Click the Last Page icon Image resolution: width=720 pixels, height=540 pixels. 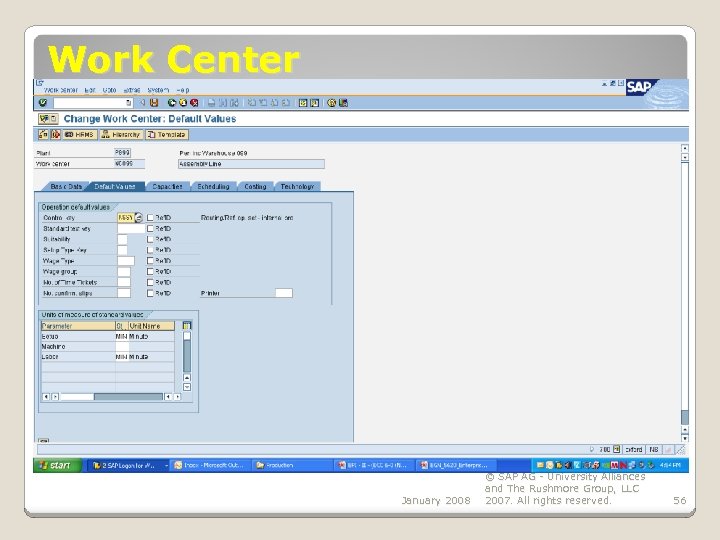285,103
